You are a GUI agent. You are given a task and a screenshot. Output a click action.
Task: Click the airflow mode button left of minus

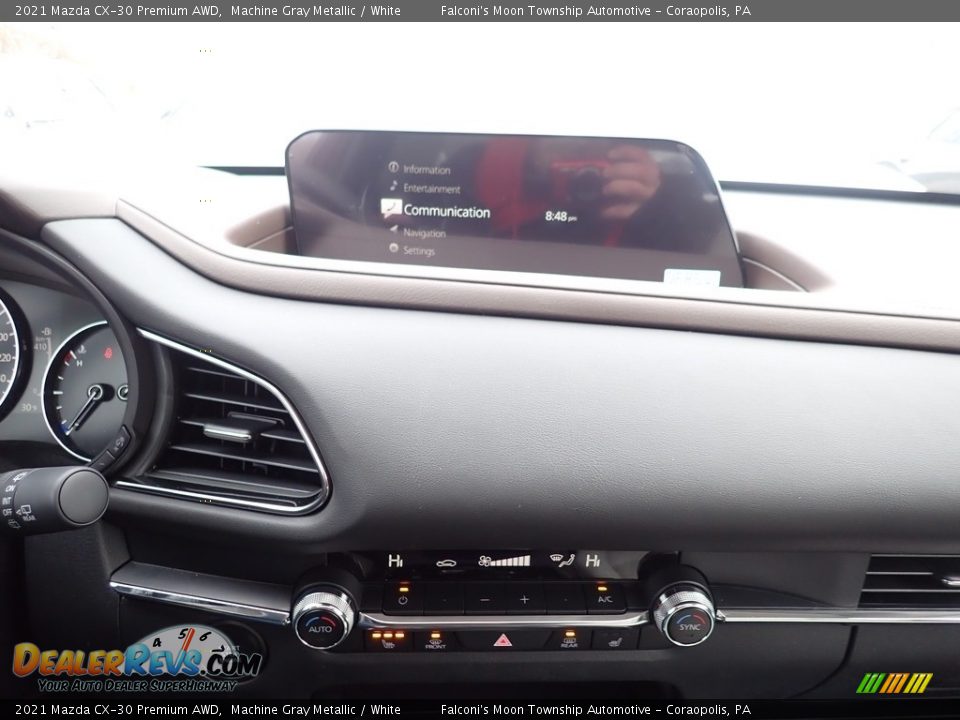443,599
